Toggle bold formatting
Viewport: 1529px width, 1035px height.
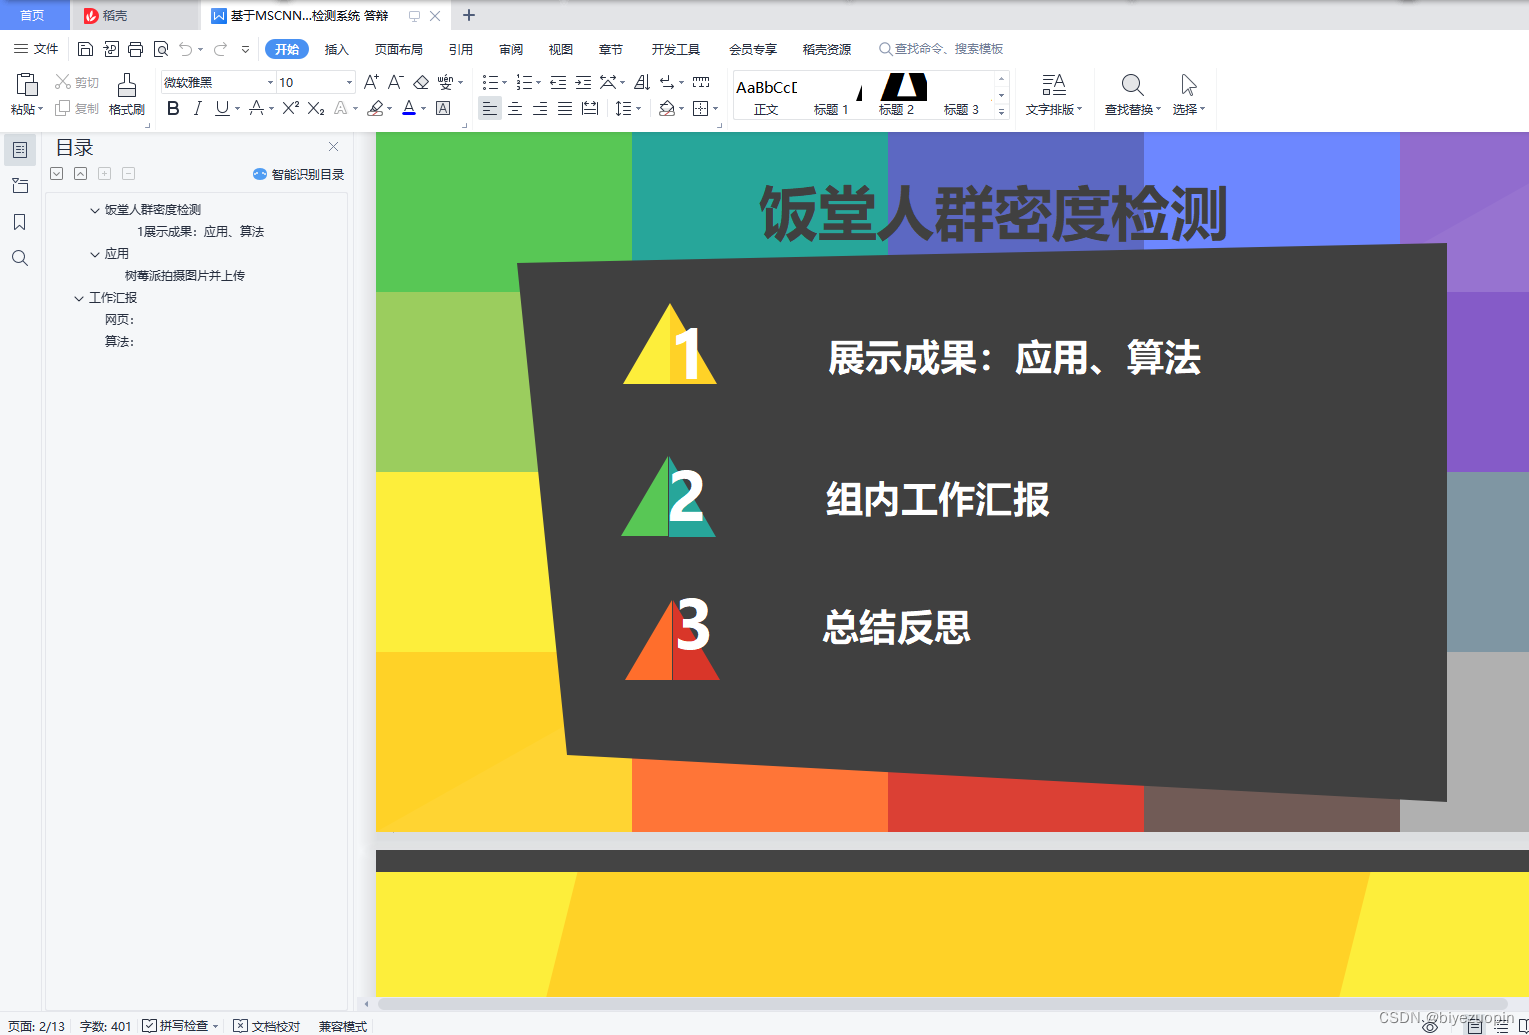coord(172,108)
